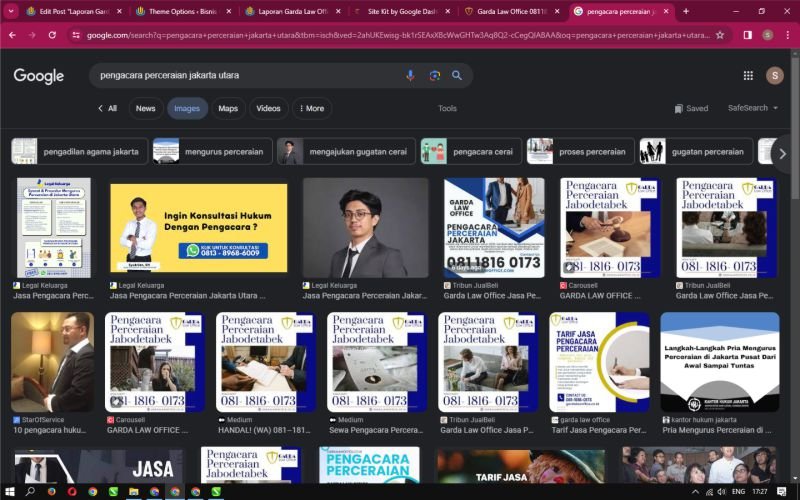
Task: Bookmark this page with star icon
Action: coord(720,35)
